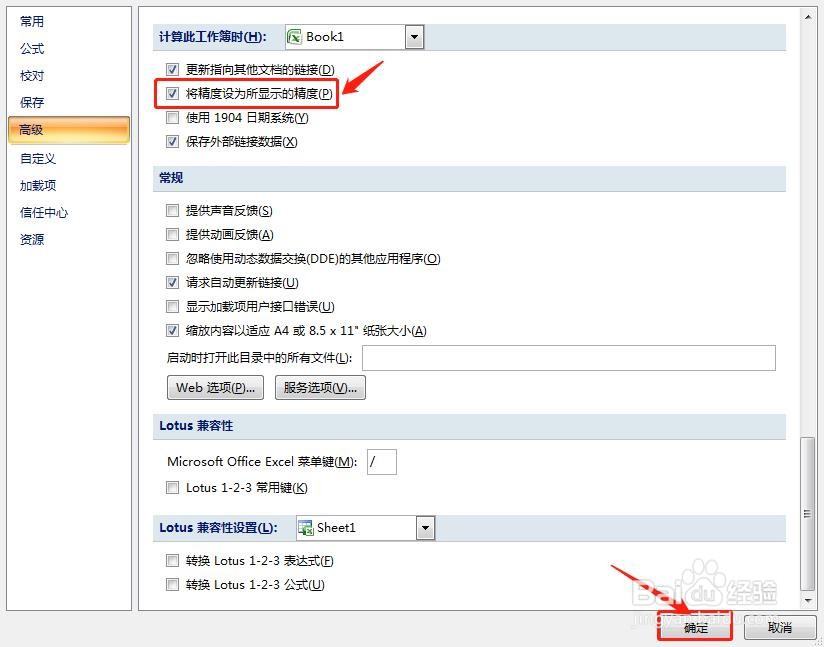Viewport: 824px width, 647px height.
Task: Open the Sheet1 Lotus compatibility dropdown arrow
Action: pos(426,528)
